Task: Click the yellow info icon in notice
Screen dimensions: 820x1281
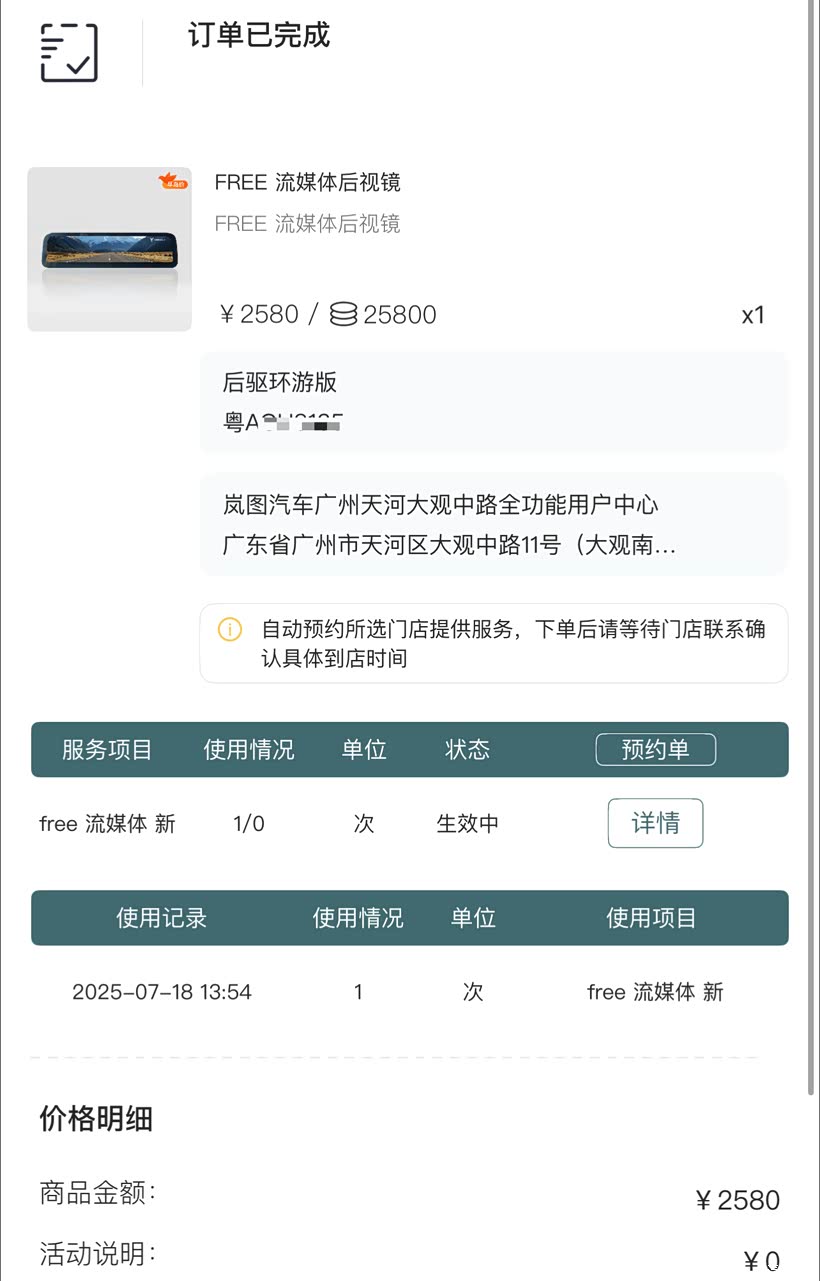Action: (230, 629)
